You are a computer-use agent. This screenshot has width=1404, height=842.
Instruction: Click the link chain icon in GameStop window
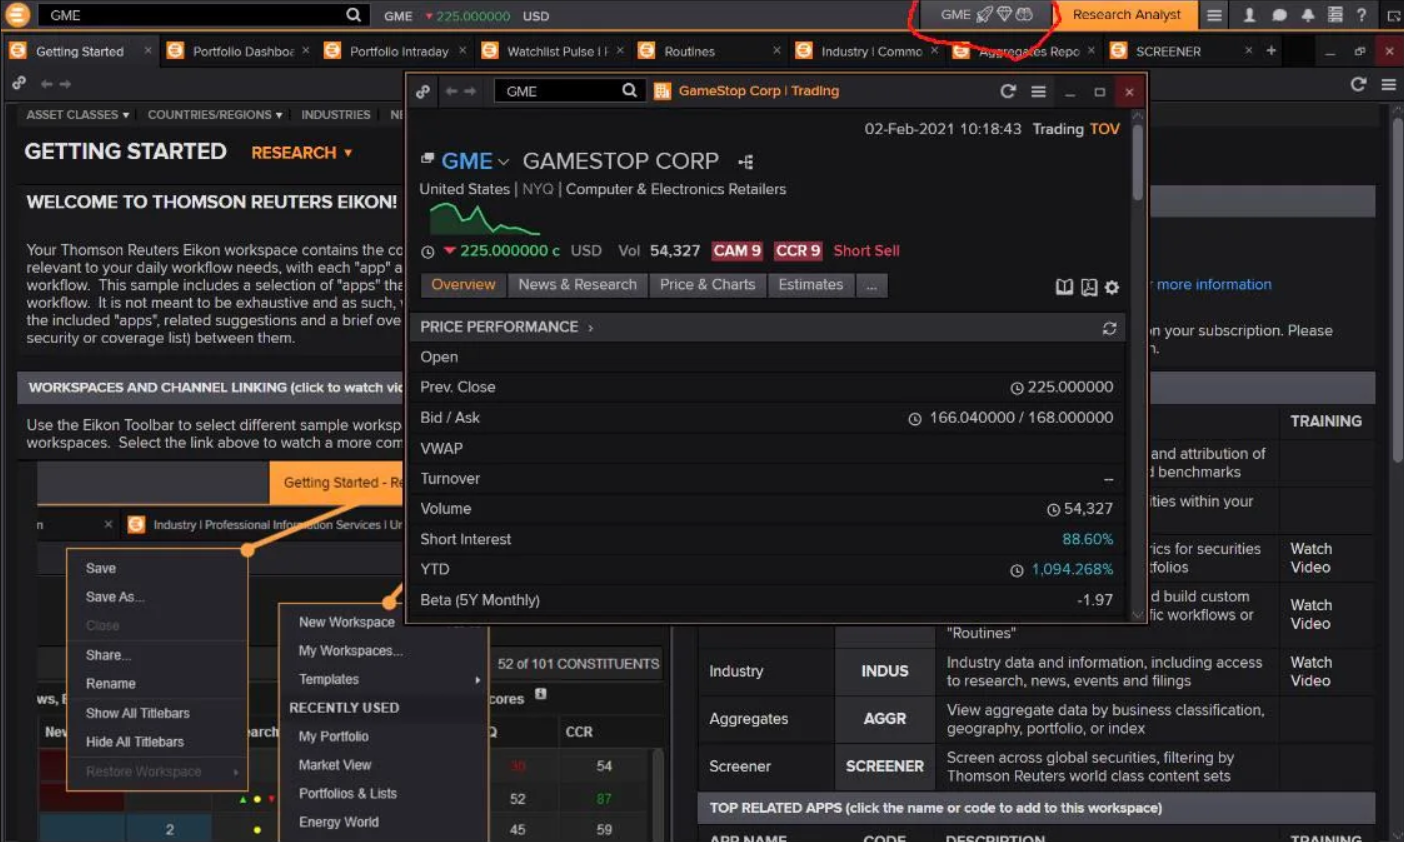pyautogui.click(x=423, y=91)
